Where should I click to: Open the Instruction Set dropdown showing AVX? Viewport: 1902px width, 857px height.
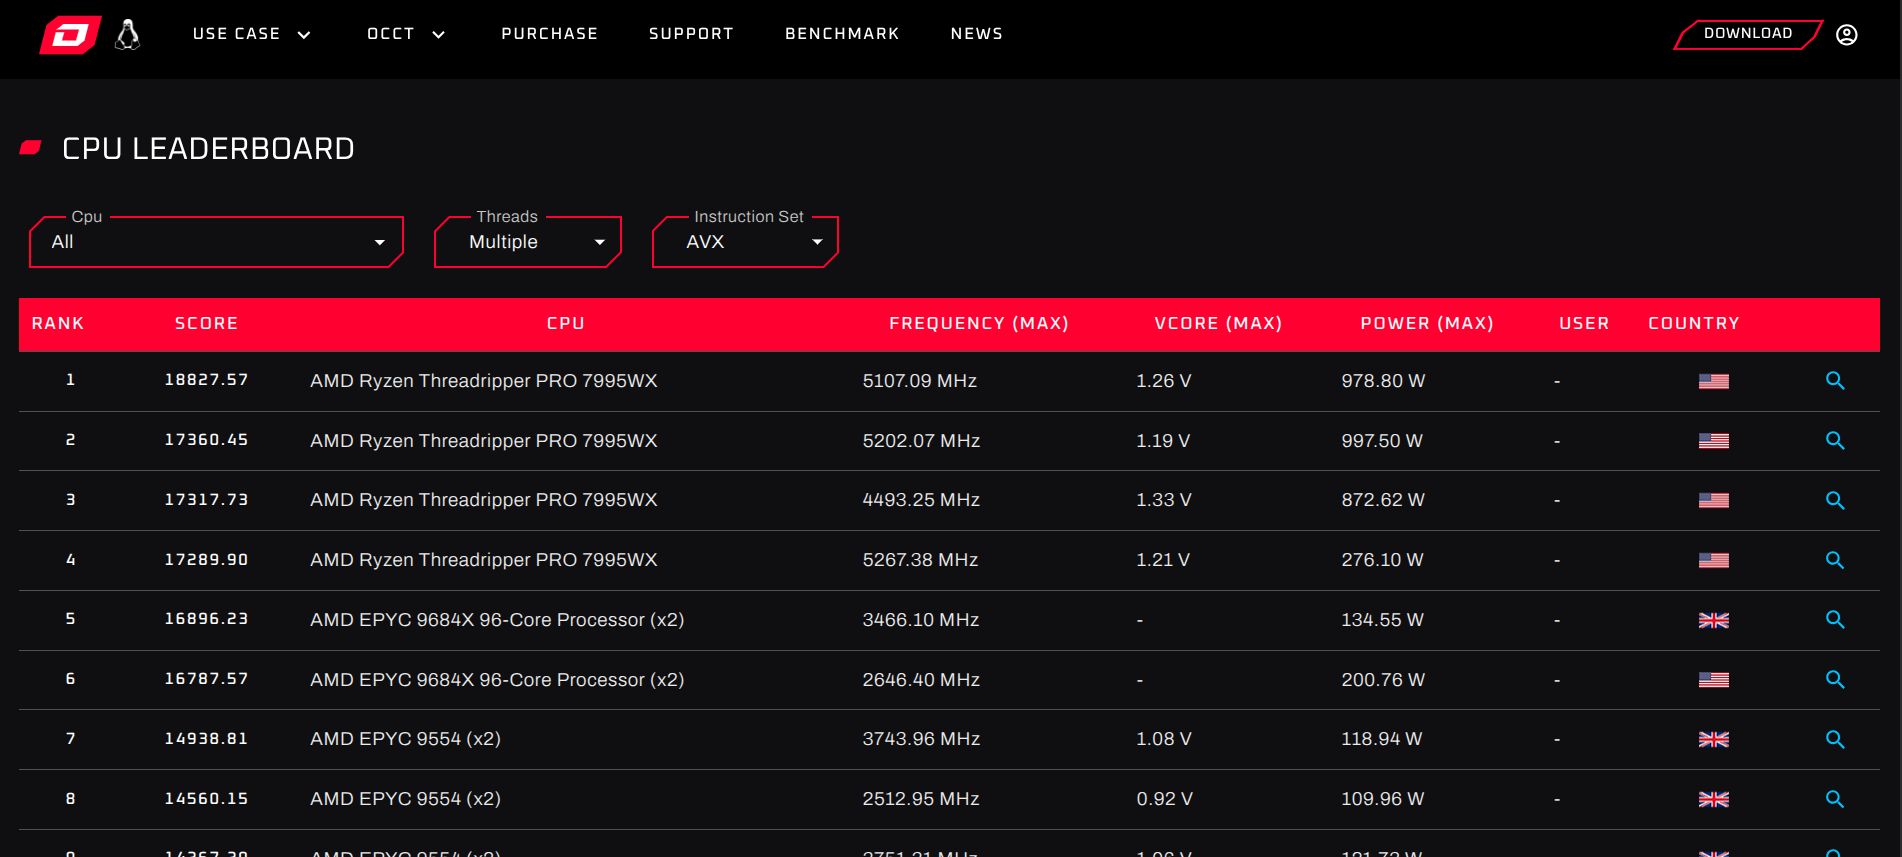[745, 242]
